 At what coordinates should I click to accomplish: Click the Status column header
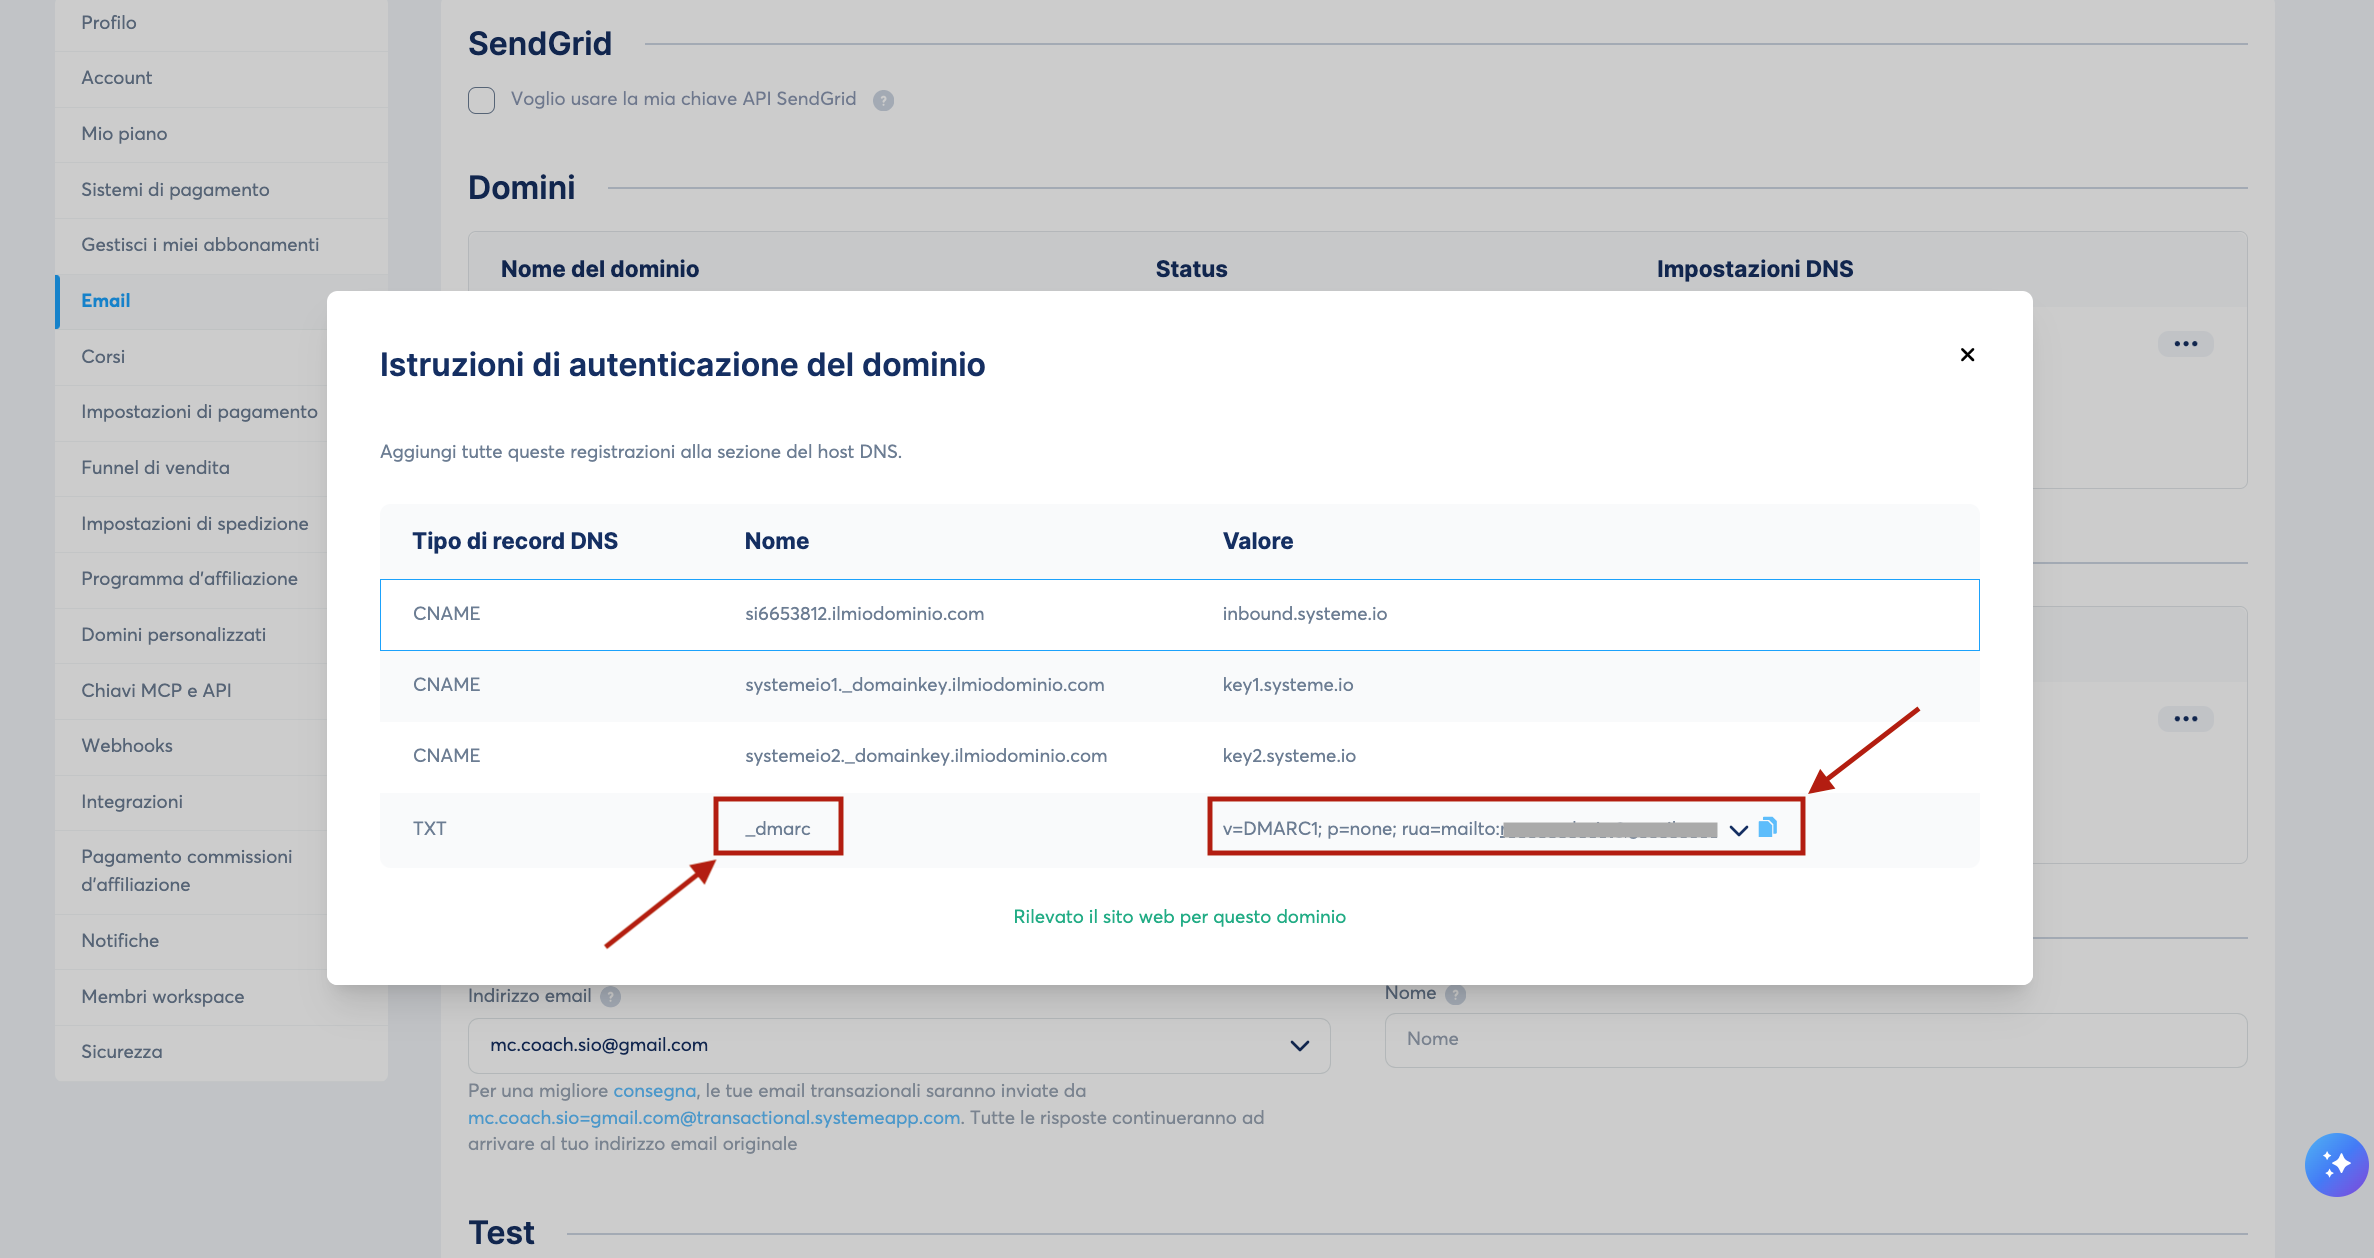1190,269
